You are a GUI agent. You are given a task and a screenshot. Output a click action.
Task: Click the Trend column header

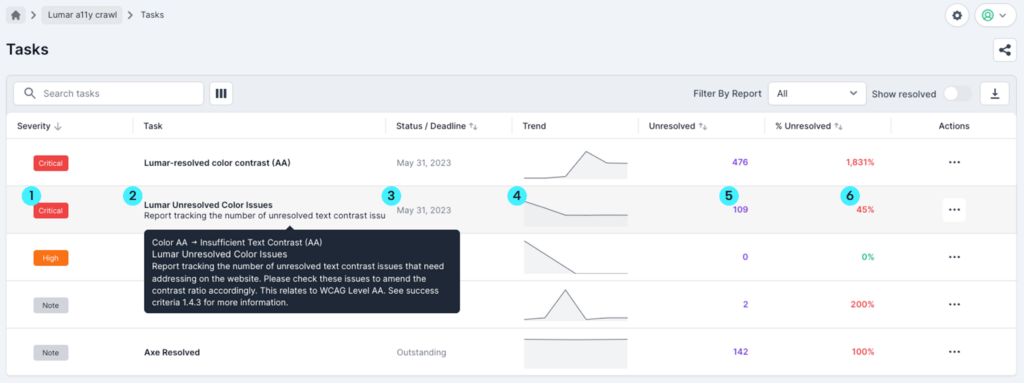pos(534,126)
